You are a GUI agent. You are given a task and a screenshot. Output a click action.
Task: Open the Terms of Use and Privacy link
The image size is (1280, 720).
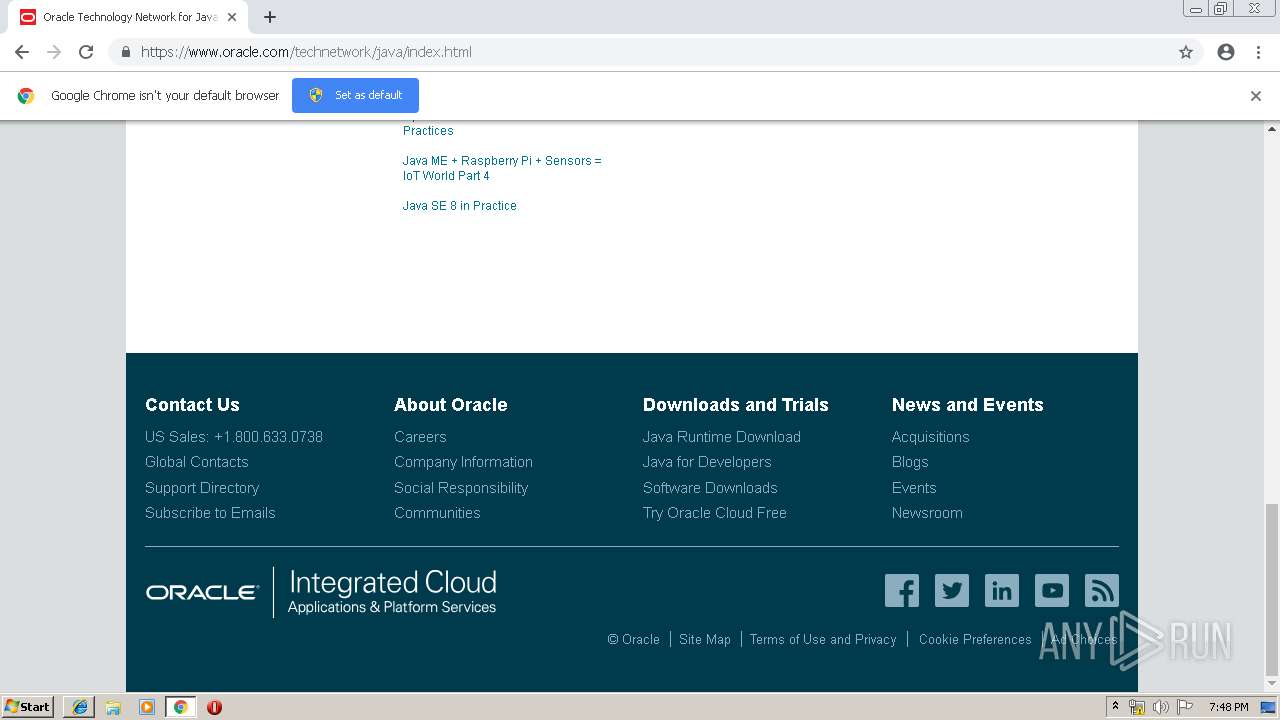(x=823, y=639)
